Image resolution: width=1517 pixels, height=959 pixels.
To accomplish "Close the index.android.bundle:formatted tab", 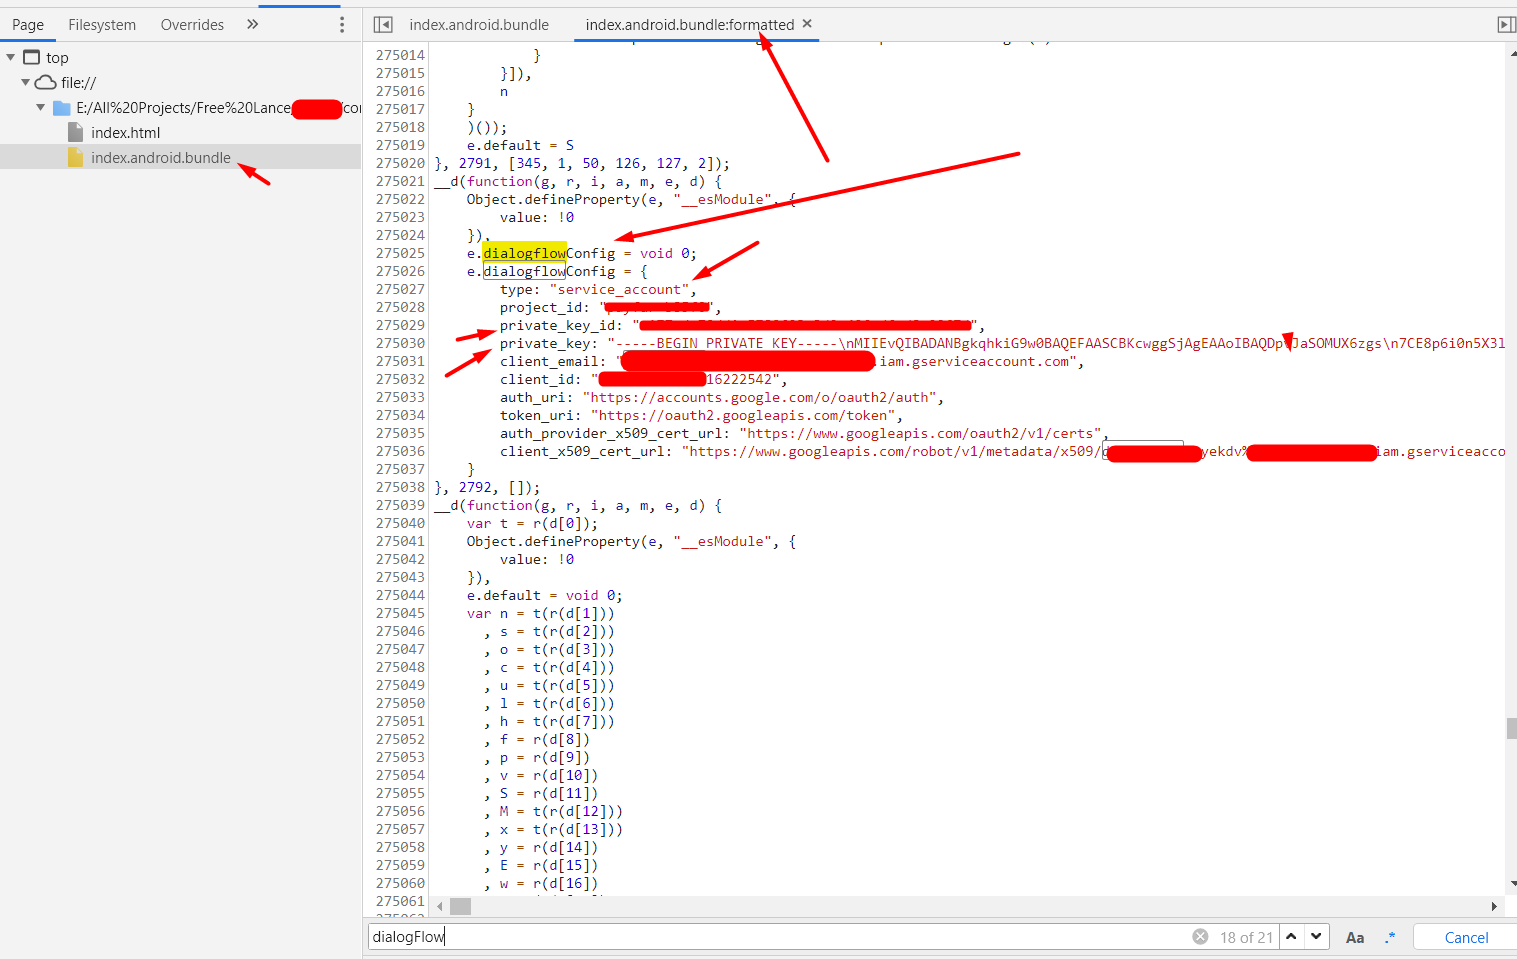I will (807, 23).
